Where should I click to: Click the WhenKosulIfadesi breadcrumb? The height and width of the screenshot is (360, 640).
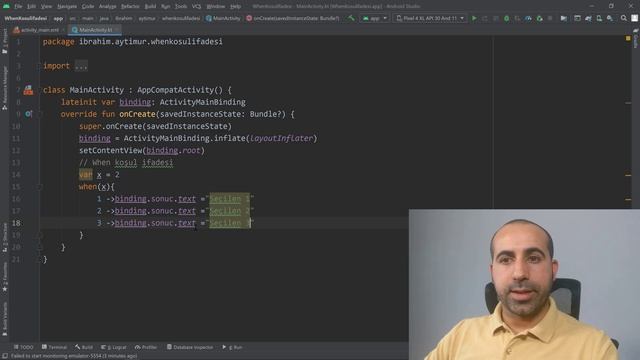[26, 18]
